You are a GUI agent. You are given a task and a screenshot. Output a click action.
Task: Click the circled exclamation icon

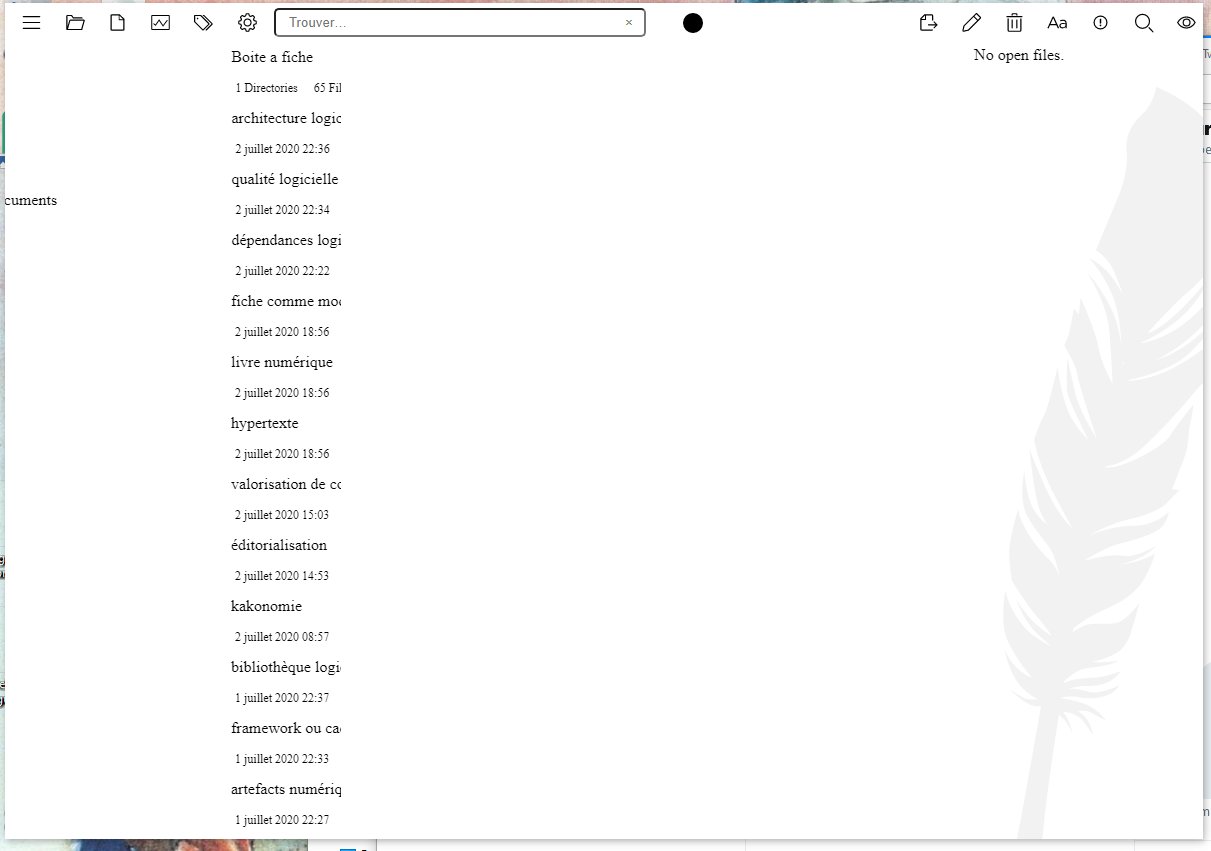click(1101, 23)
